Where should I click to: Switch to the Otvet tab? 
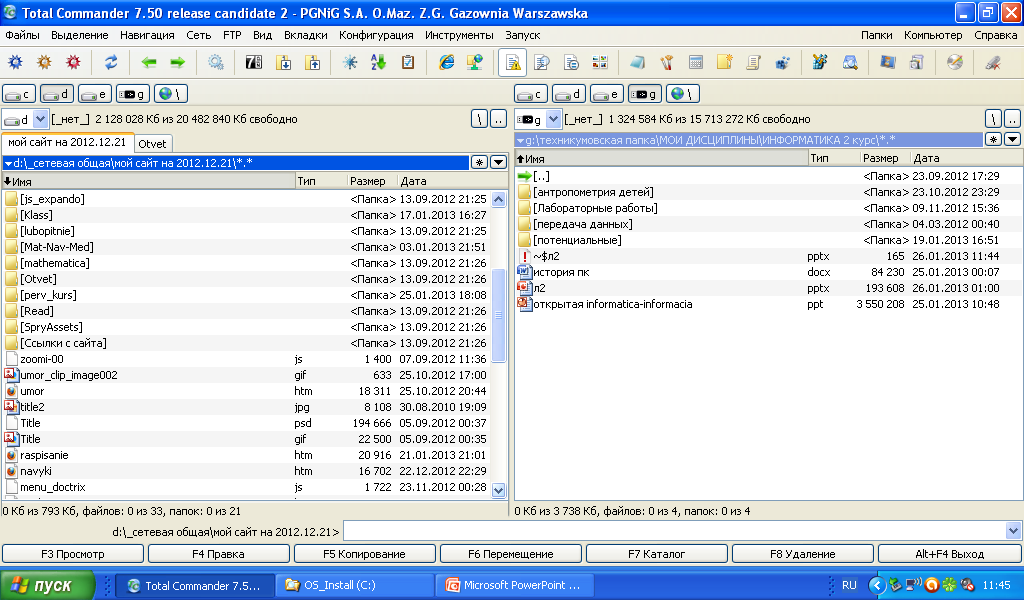click(153, 144)
